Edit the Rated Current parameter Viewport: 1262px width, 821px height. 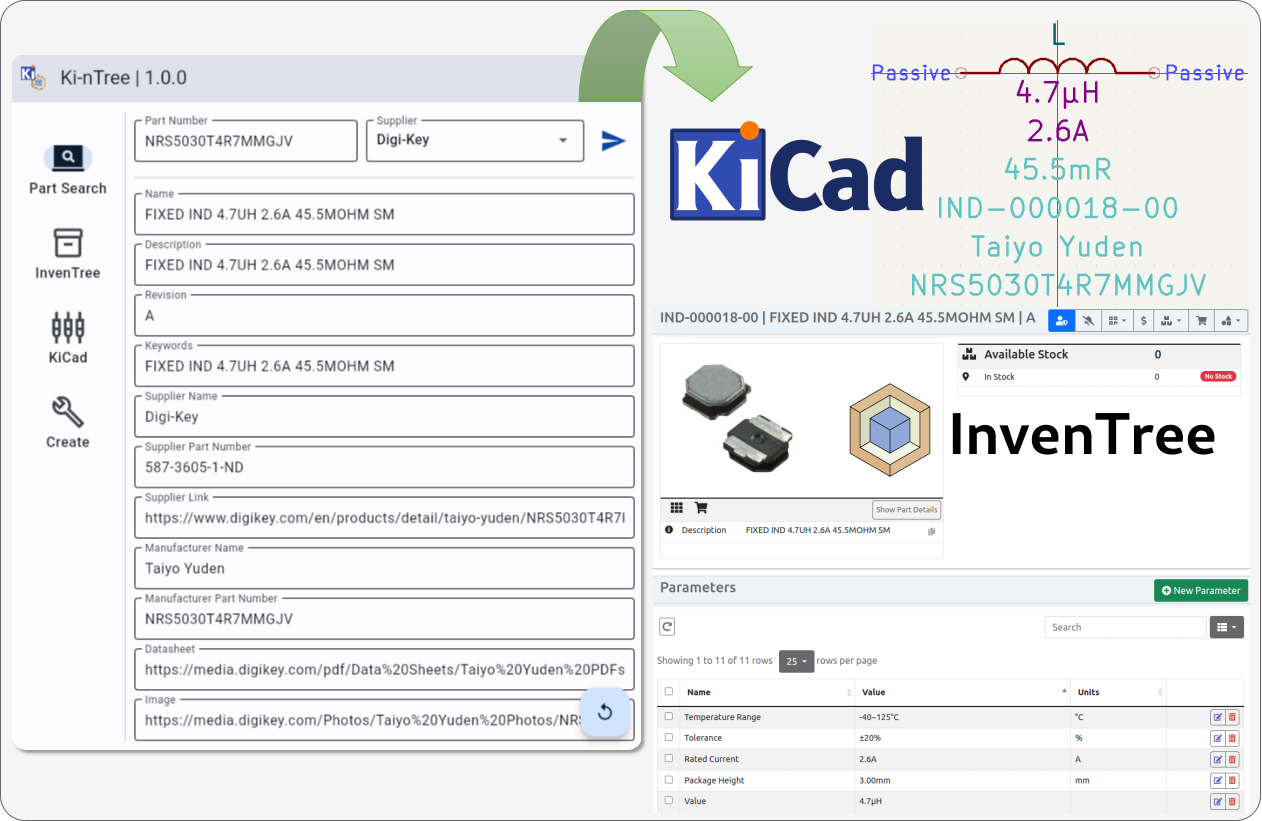click(x=1217, y=759)
